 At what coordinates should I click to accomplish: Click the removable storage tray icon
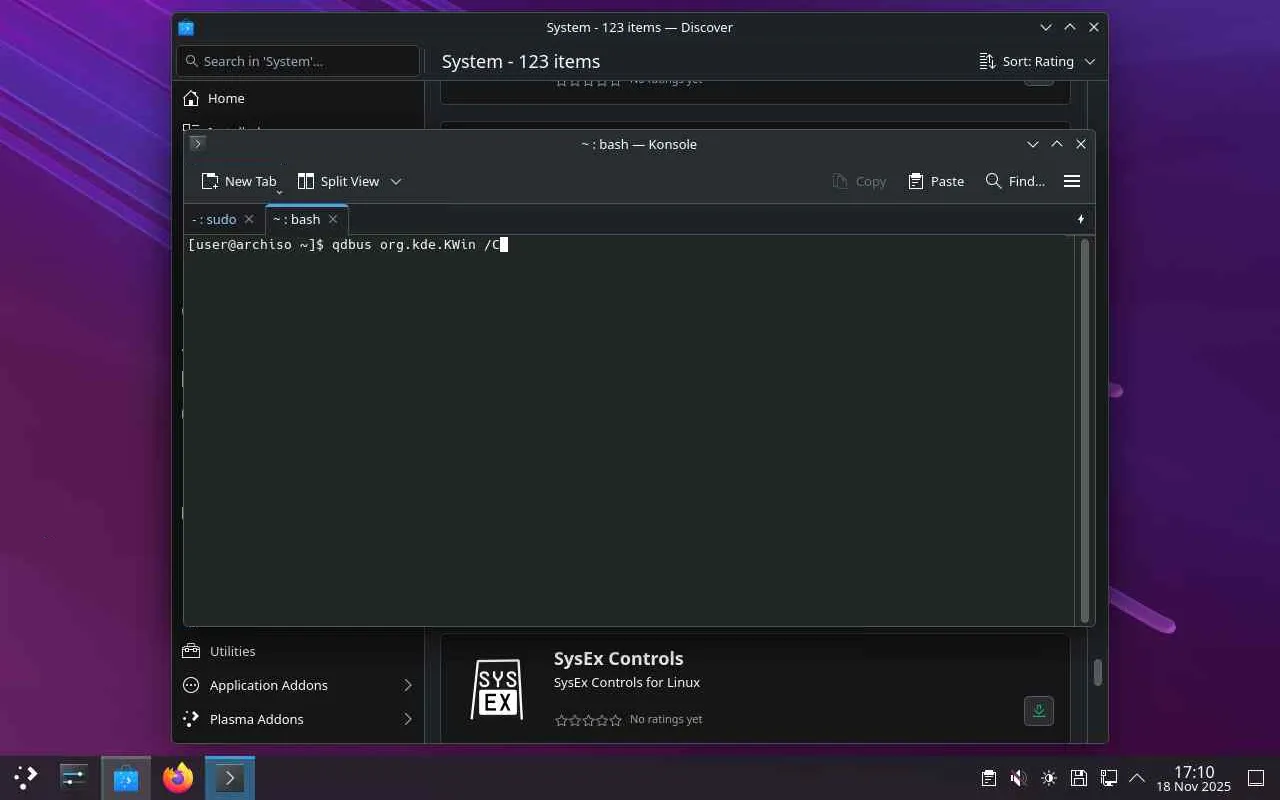1078,778
